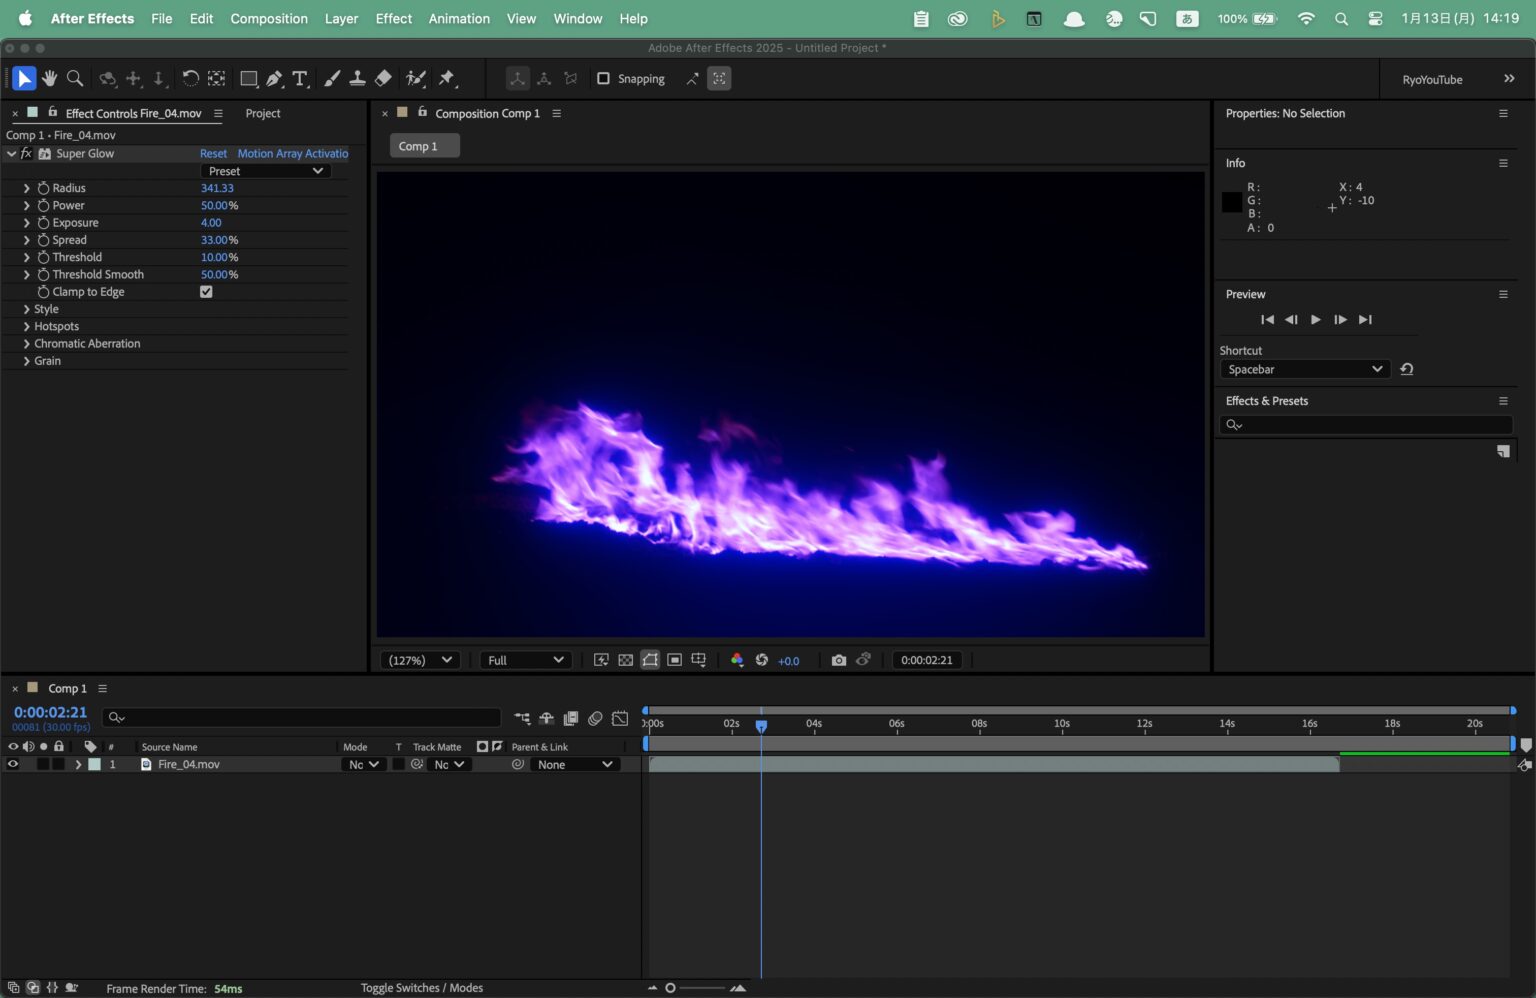Click Reset on the Super Glow effect
This screenshot has width=1536, height=998.
click(213, 153)
